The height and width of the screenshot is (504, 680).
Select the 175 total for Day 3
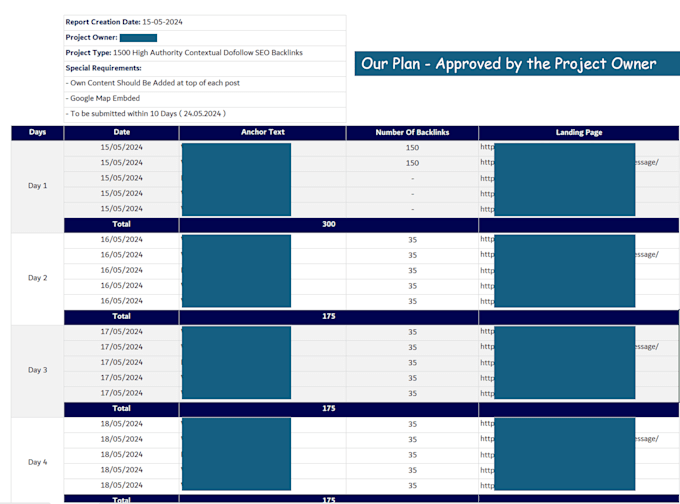(329, 409)
